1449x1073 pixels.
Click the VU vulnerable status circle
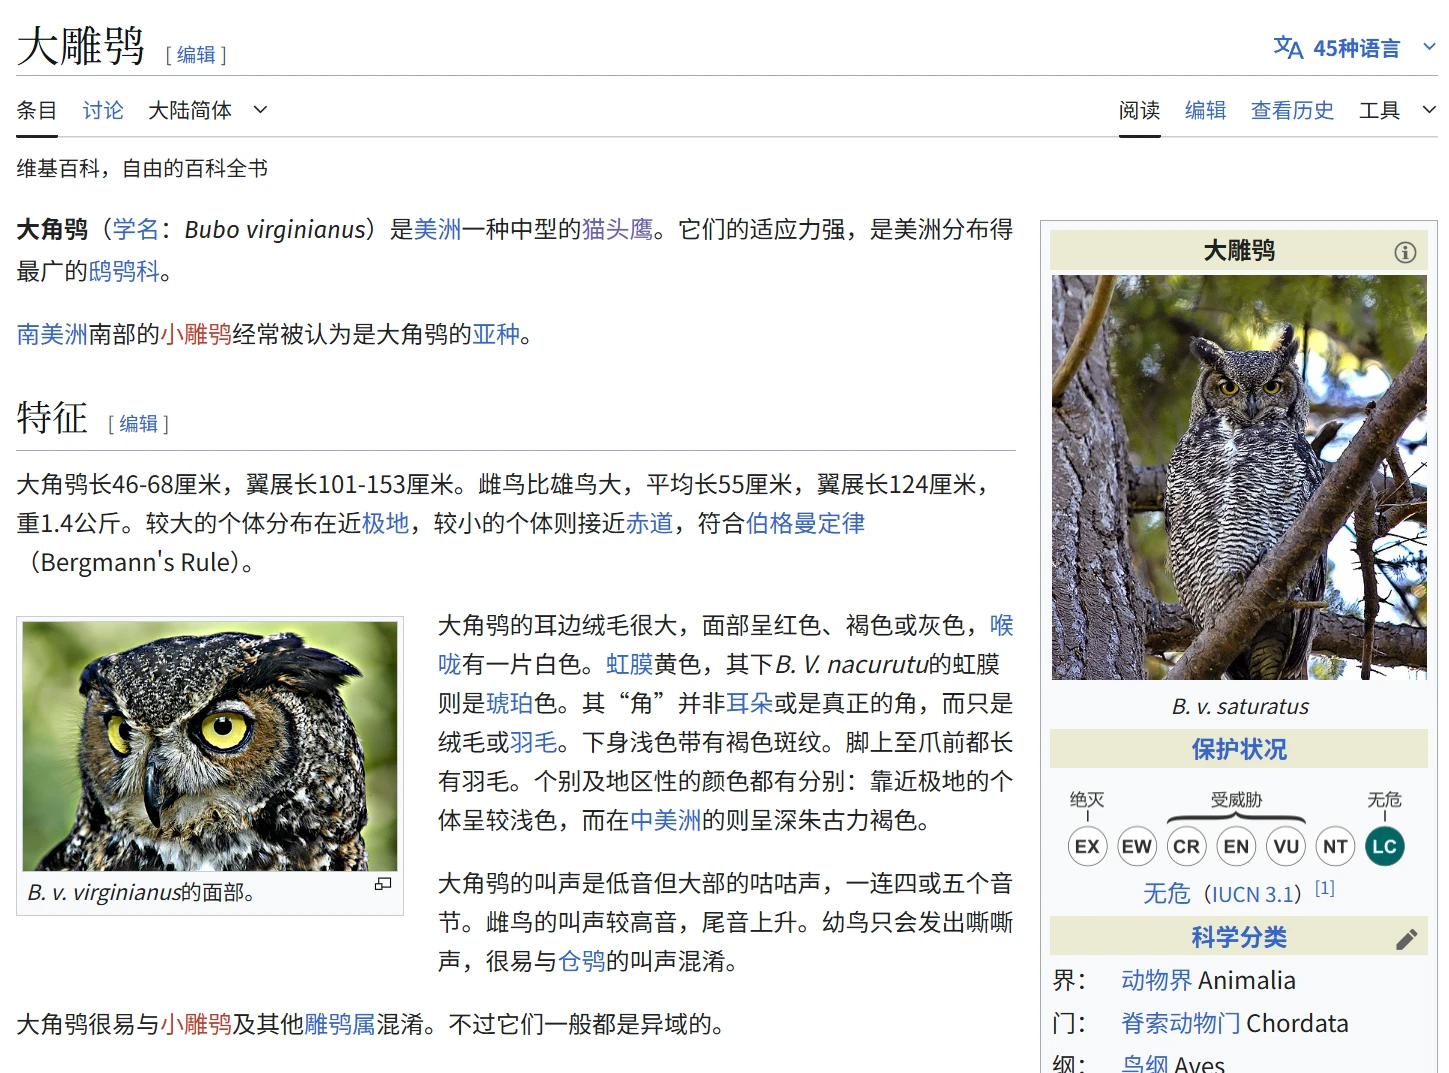coord(1285,847)
